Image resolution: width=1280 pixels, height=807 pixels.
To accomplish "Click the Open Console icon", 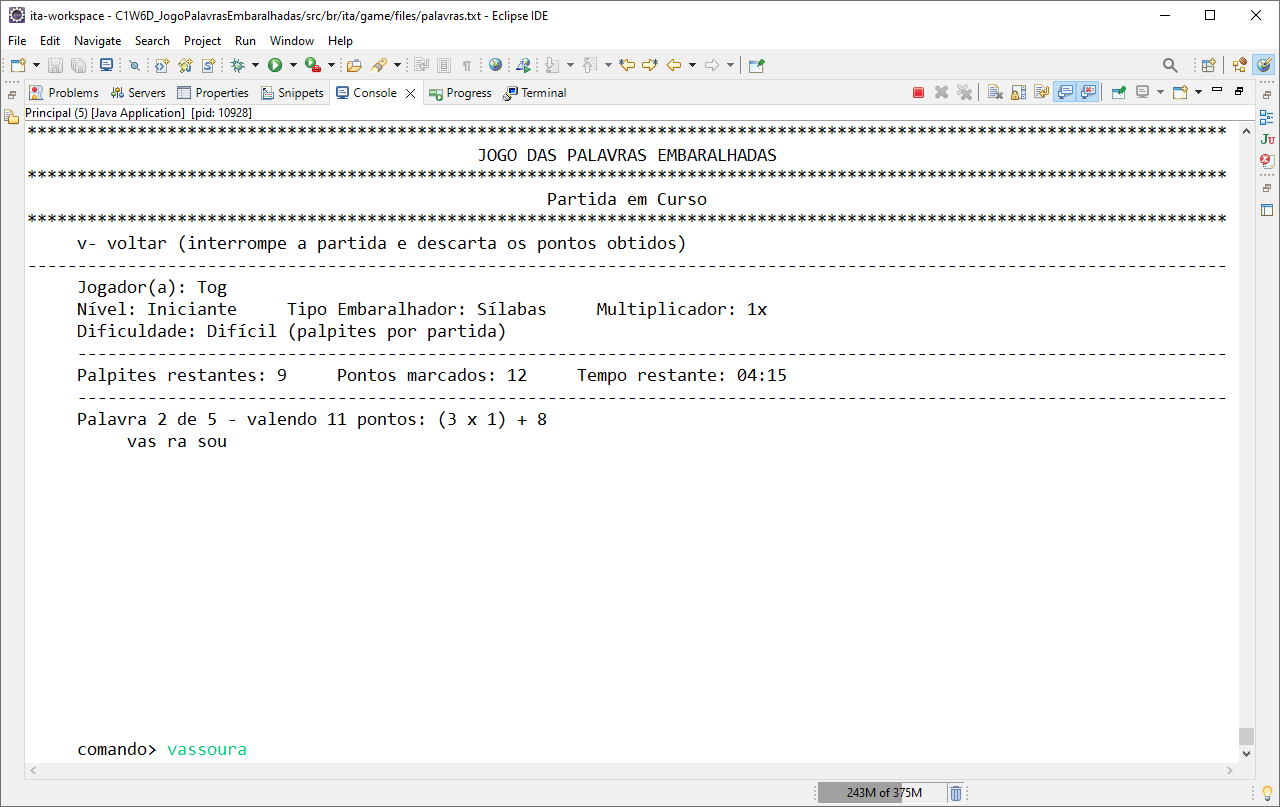I will click(x=1180, y=92).
